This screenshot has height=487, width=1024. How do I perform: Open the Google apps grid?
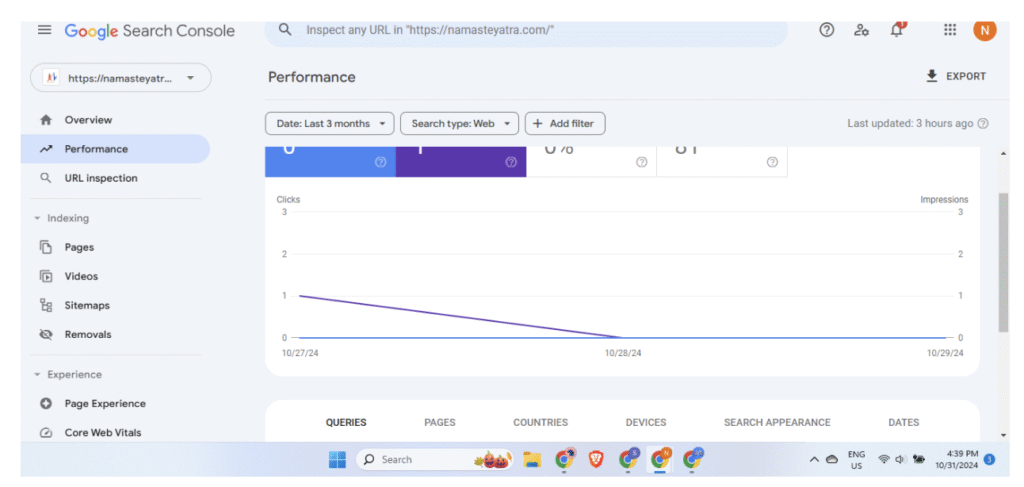click(950, 30)
